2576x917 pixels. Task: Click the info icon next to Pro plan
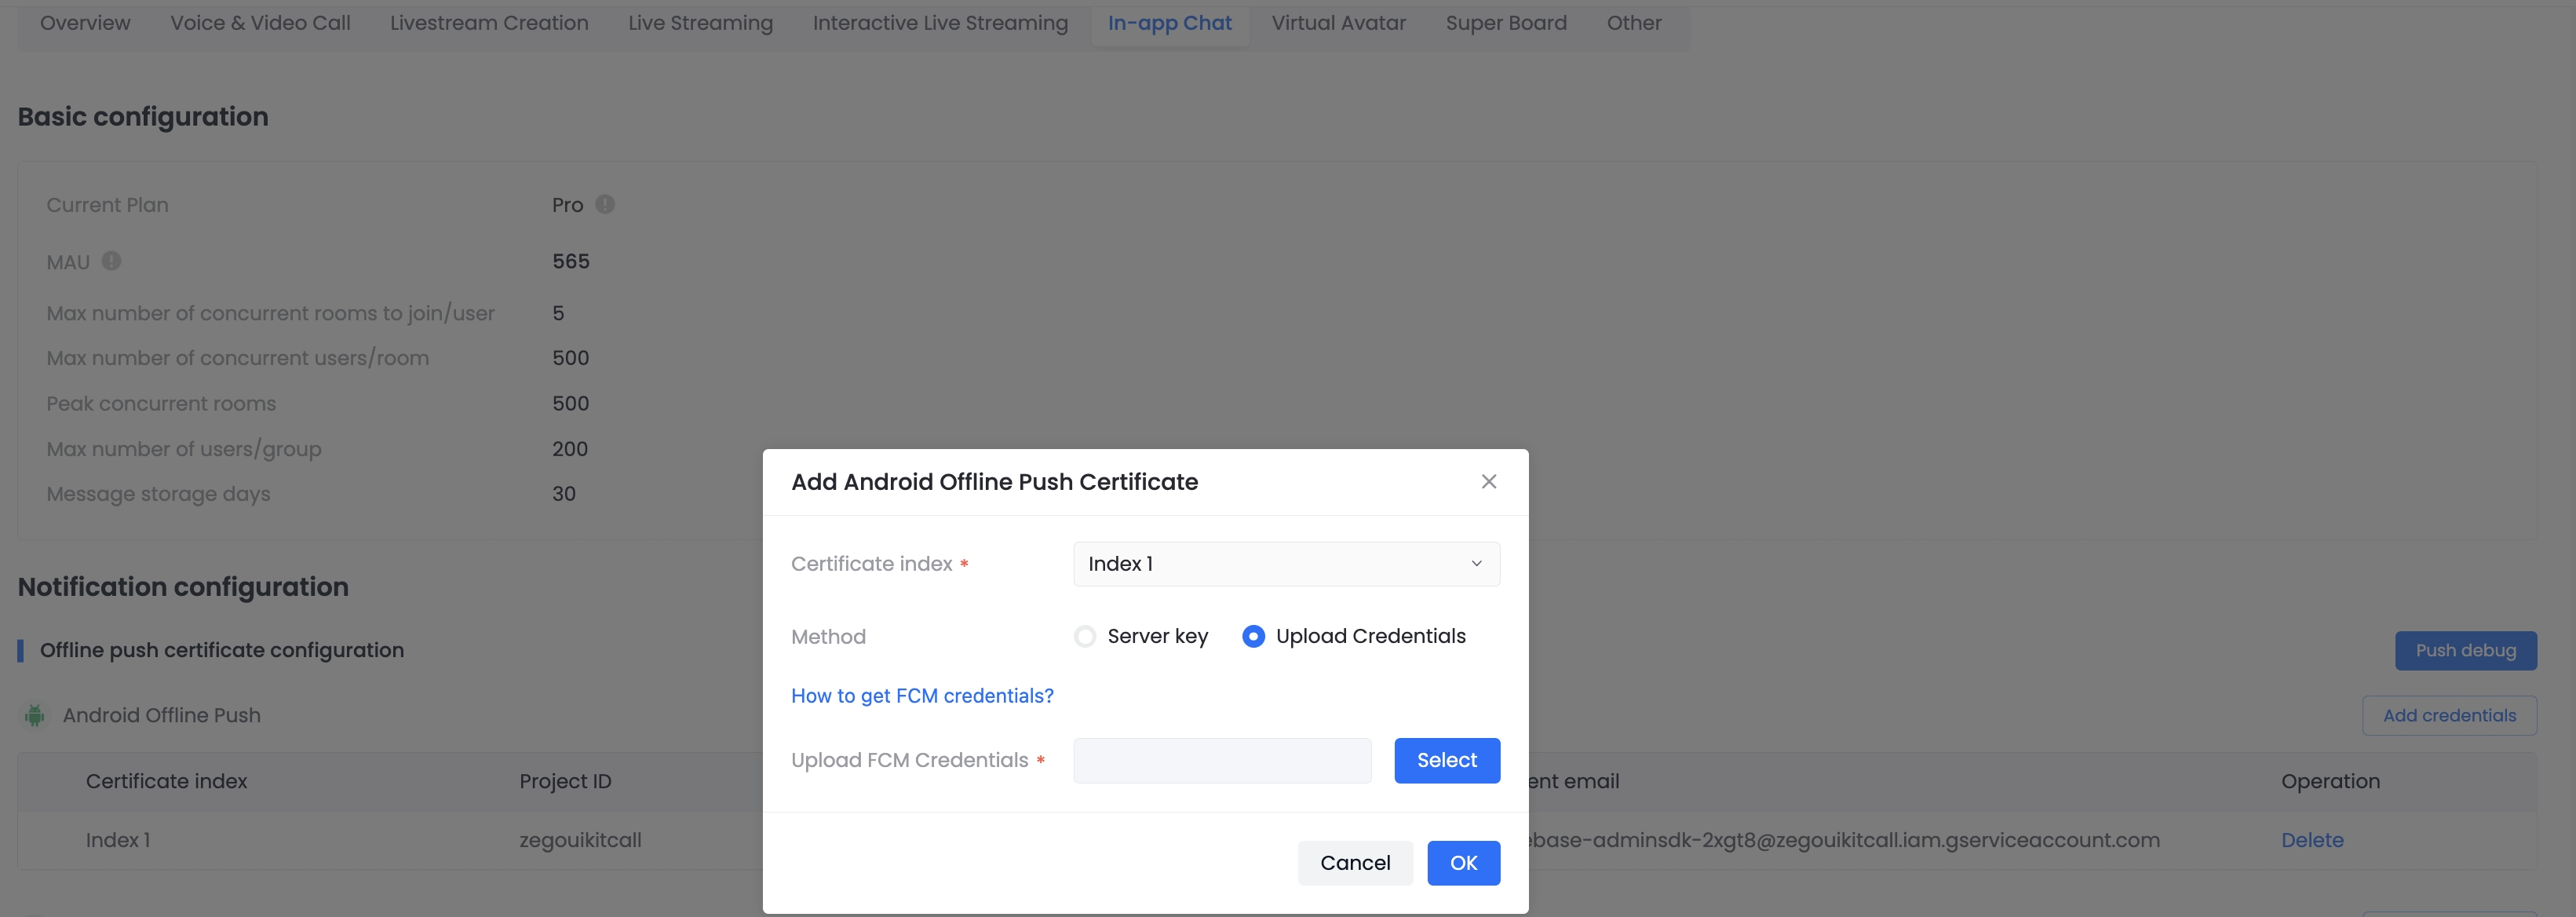605,204
